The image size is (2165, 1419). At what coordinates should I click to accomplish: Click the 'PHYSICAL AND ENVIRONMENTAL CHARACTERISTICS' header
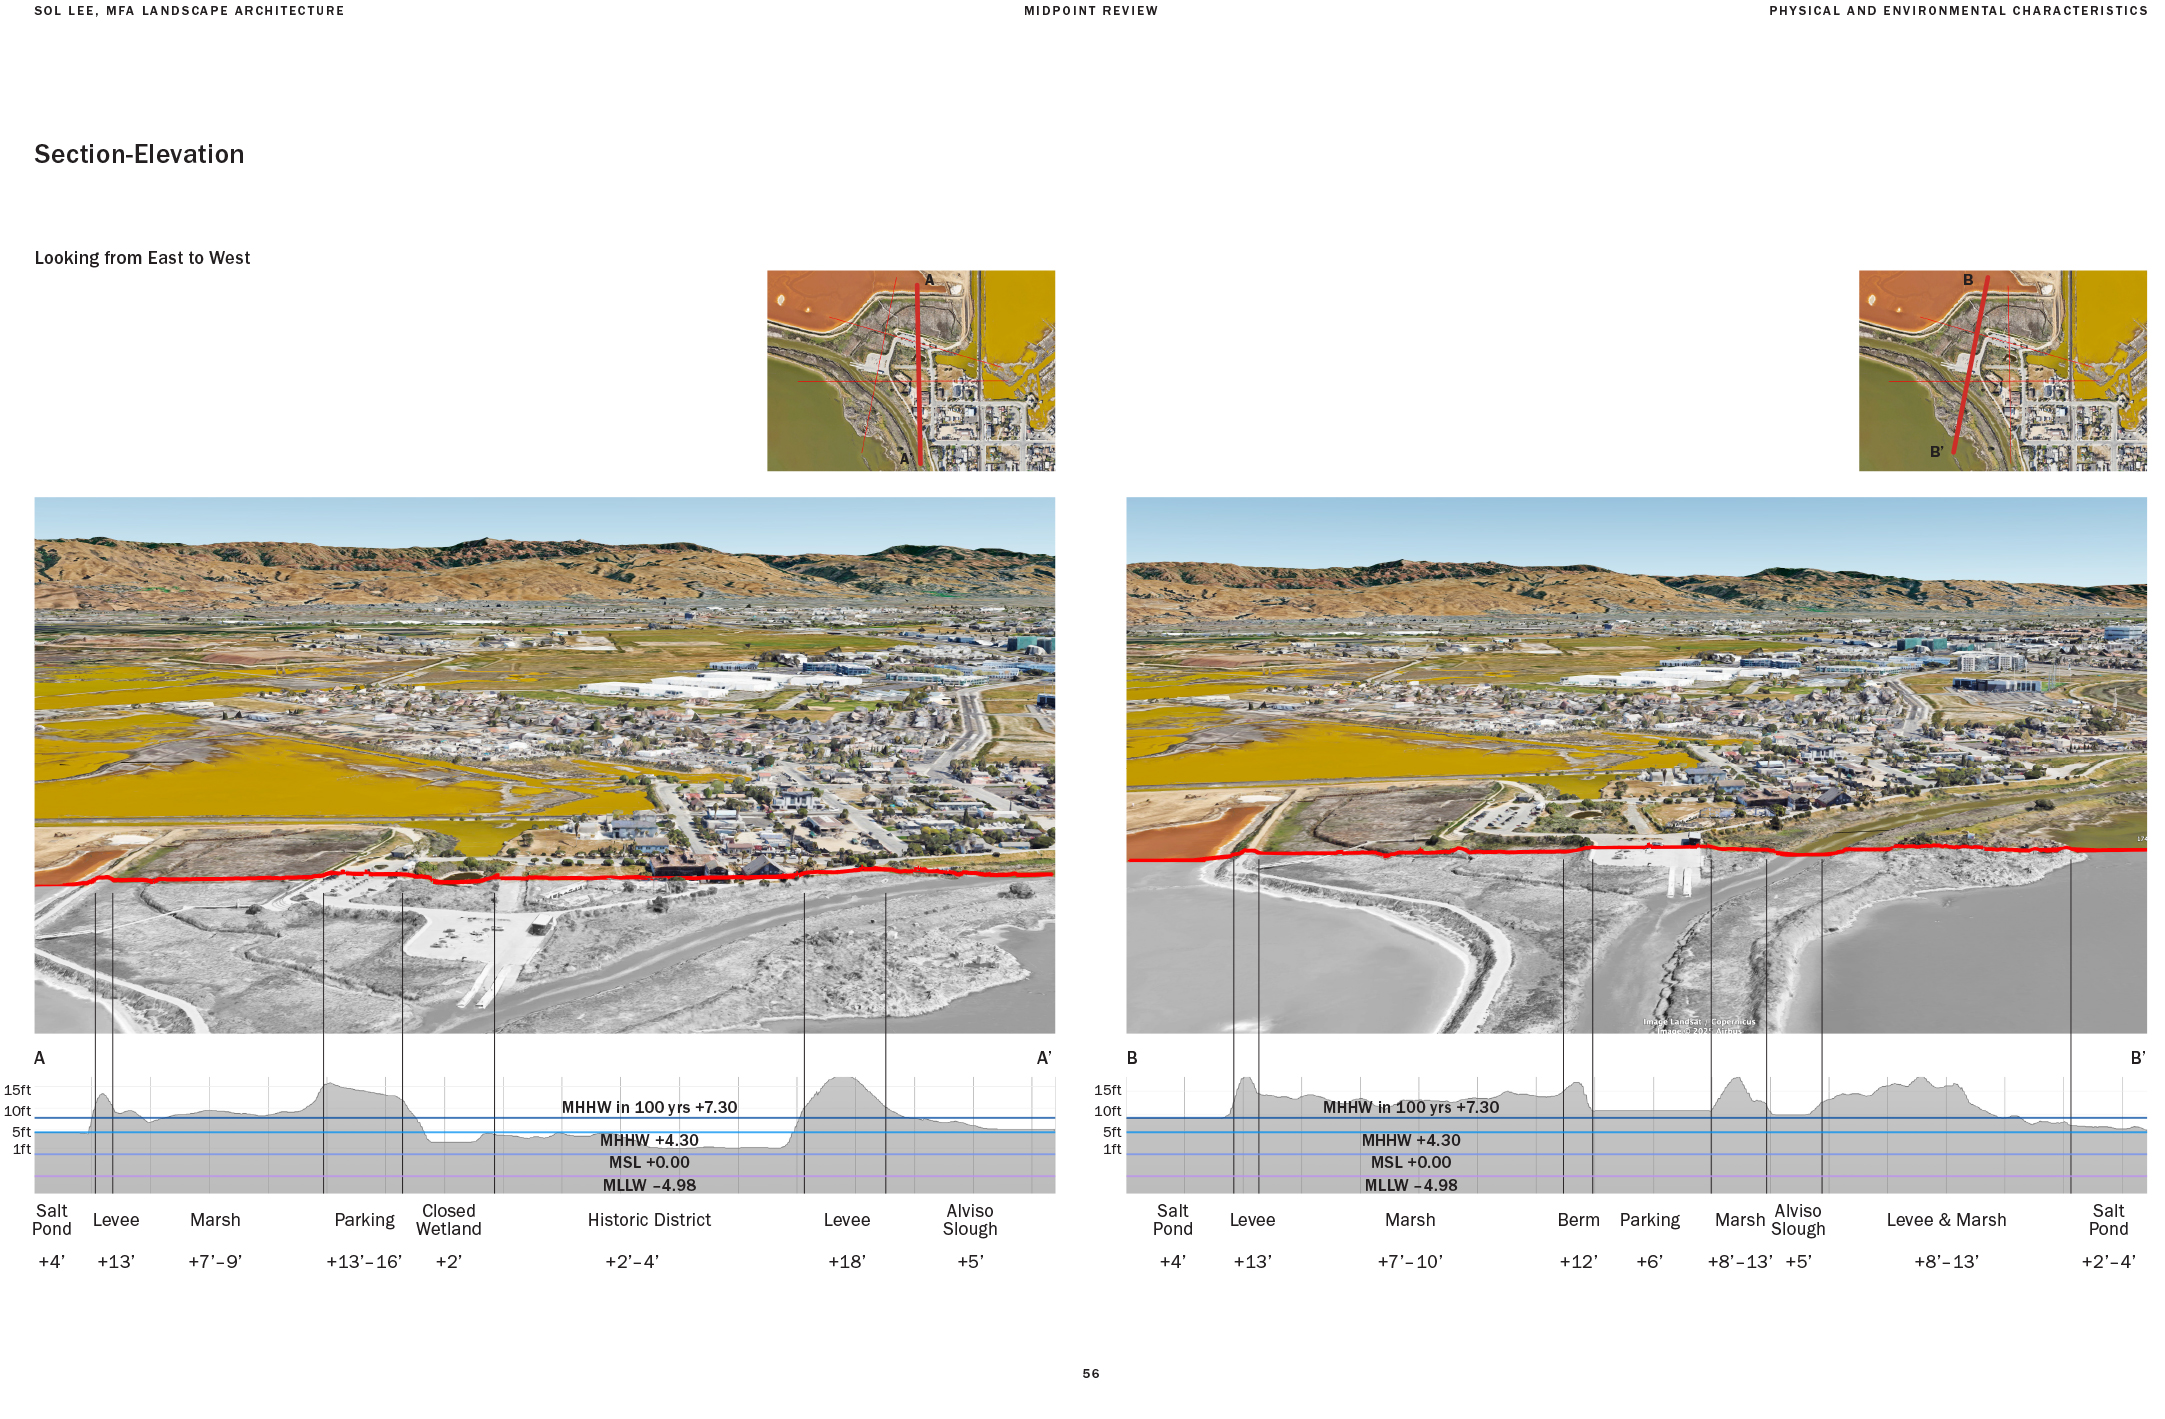pos(1957,11)
